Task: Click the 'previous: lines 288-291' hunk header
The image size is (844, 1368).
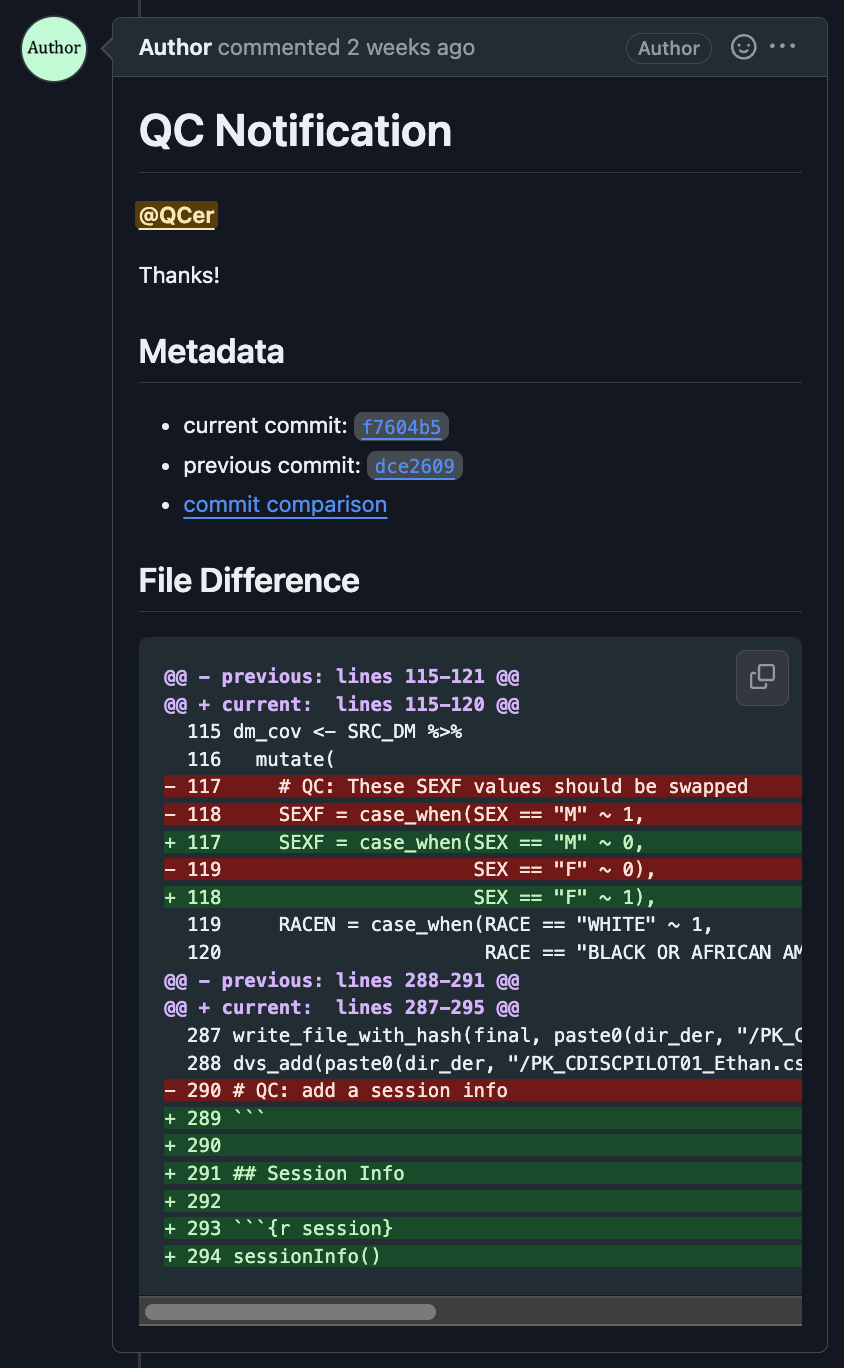Action: click(x=341, y=980)
